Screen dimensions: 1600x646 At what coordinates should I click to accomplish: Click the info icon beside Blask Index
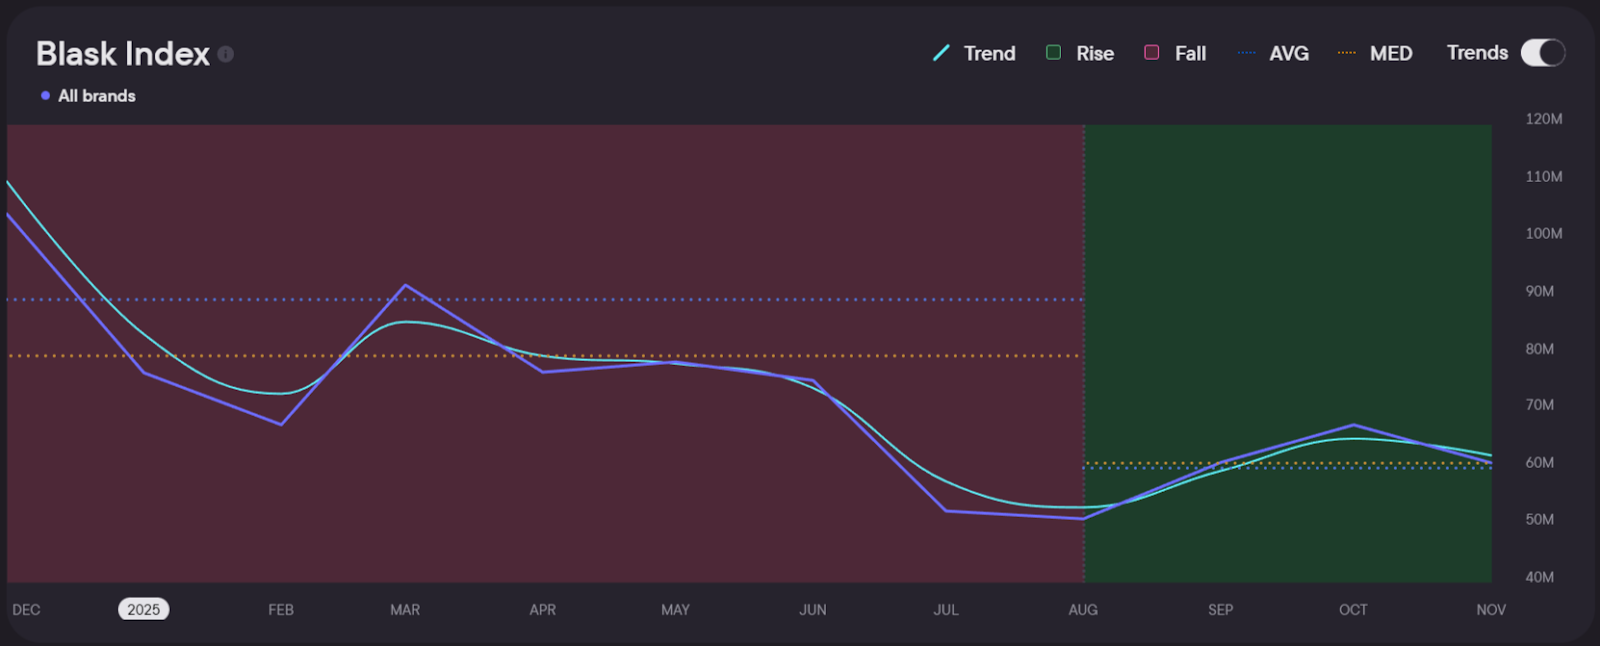pyautogui.click(x=226, y=54)
